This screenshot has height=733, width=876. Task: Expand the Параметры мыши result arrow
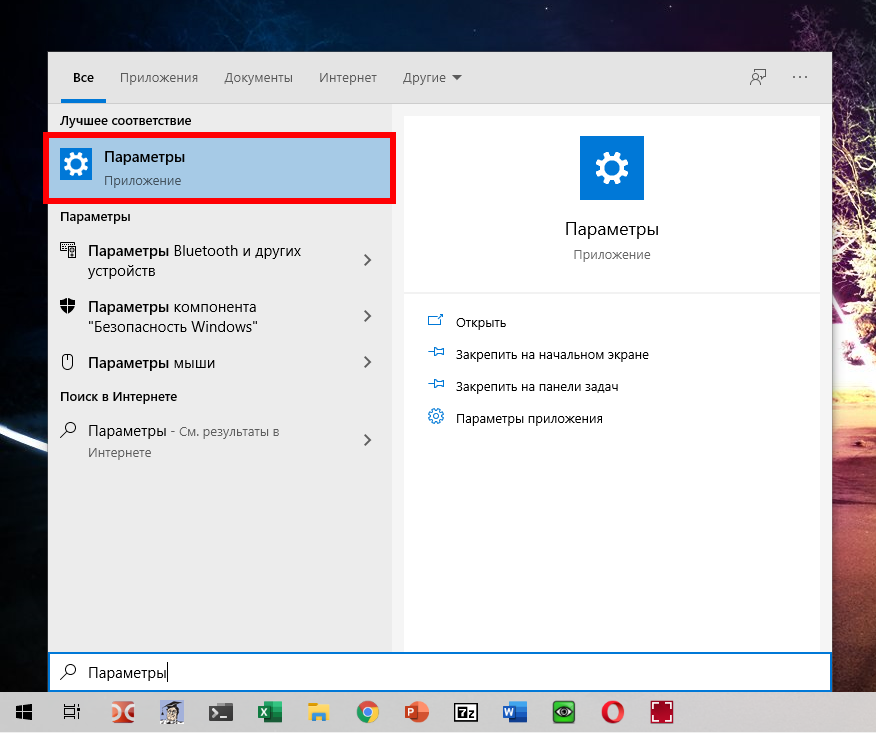367,363
